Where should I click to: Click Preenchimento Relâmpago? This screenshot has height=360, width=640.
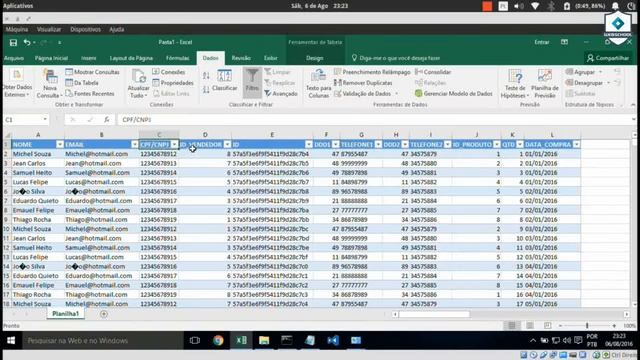[372, 72]
